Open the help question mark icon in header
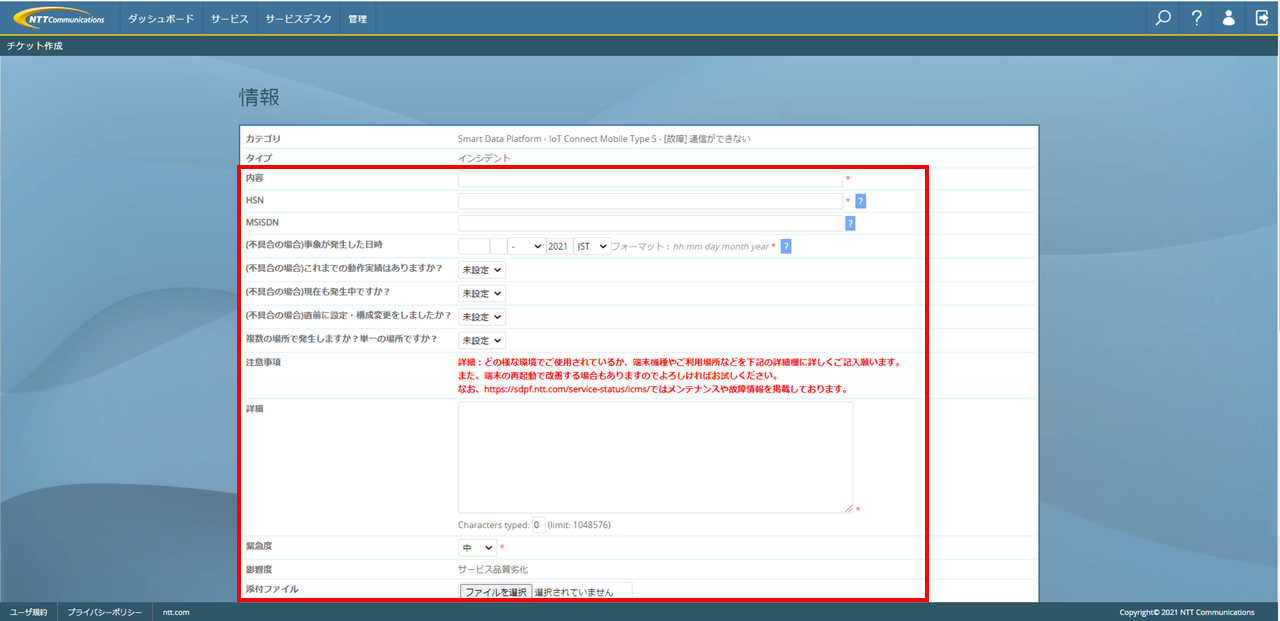This screenshot has width=1280, height=621. 1196,18
